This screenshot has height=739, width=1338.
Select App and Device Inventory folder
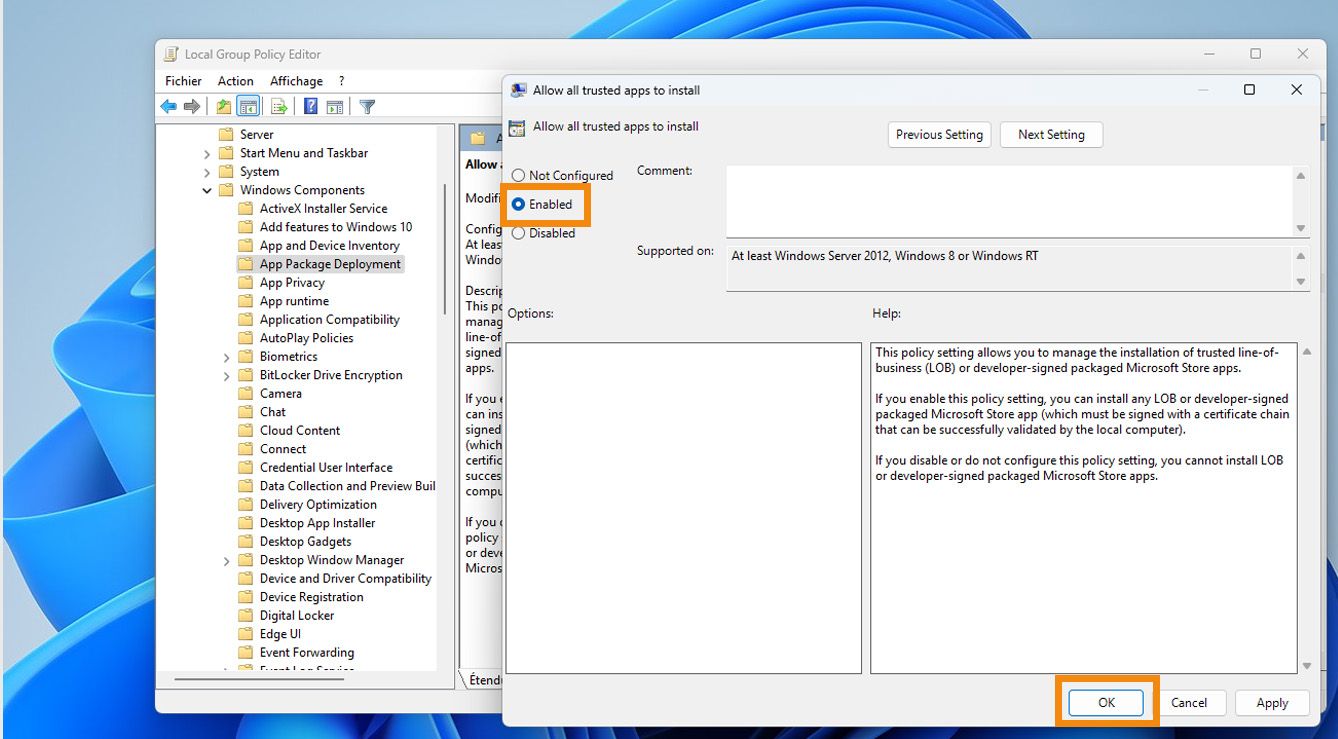[330, 246]
